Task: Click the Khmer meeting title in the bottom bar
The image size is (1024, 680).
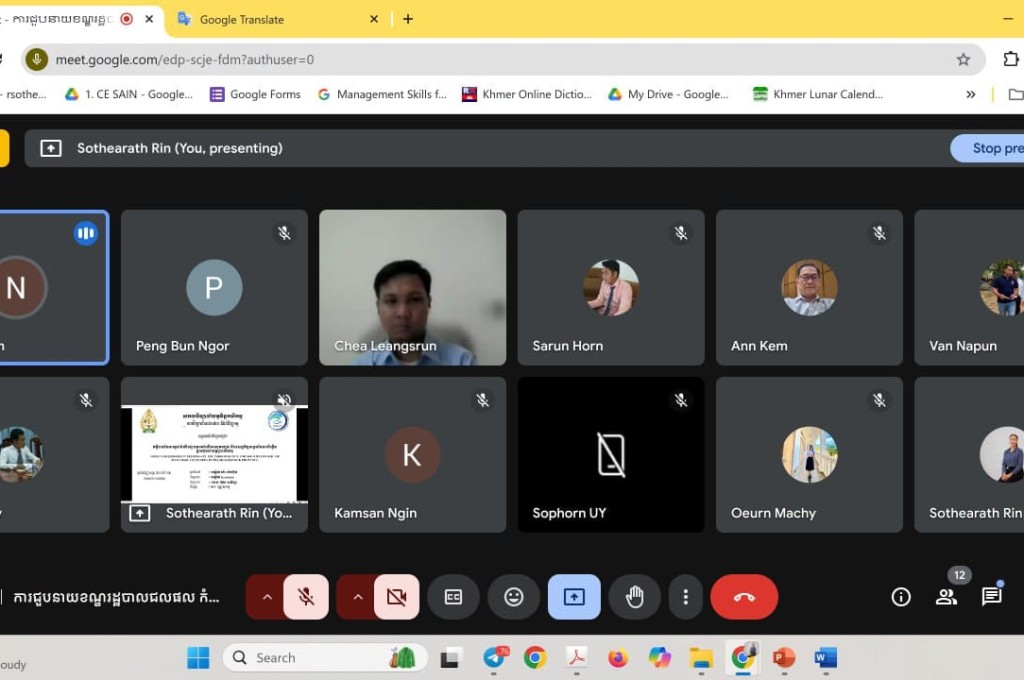Action: coord(116,597)
